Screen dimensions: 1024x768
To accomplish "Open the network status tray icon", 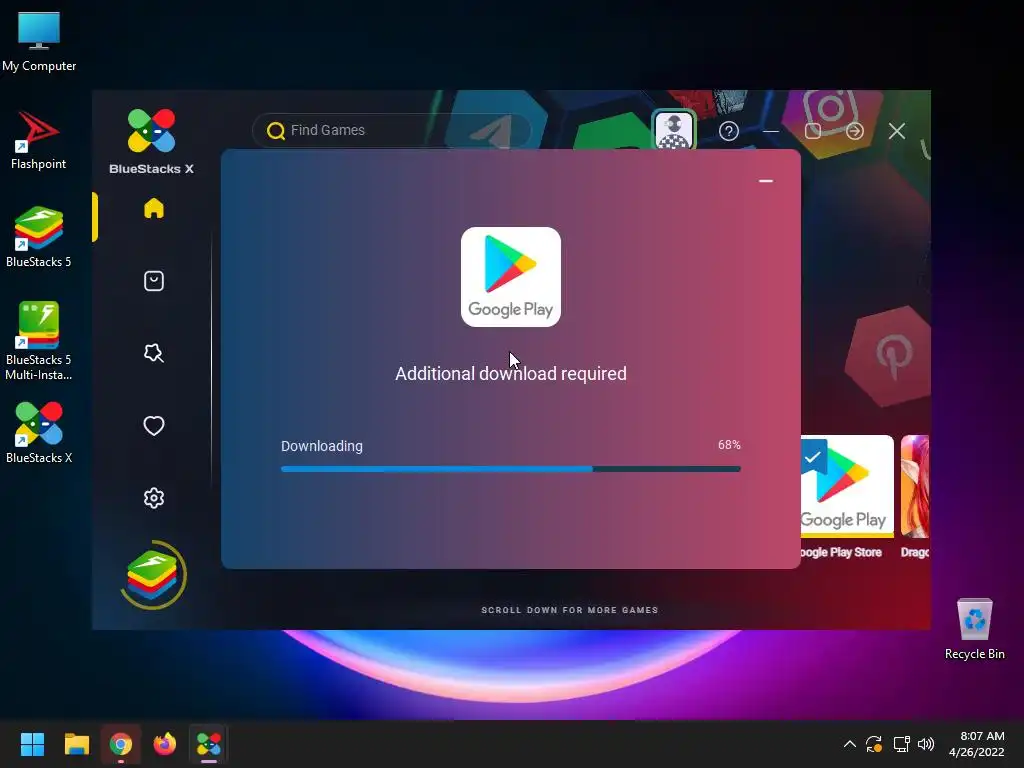I will 901,744.
